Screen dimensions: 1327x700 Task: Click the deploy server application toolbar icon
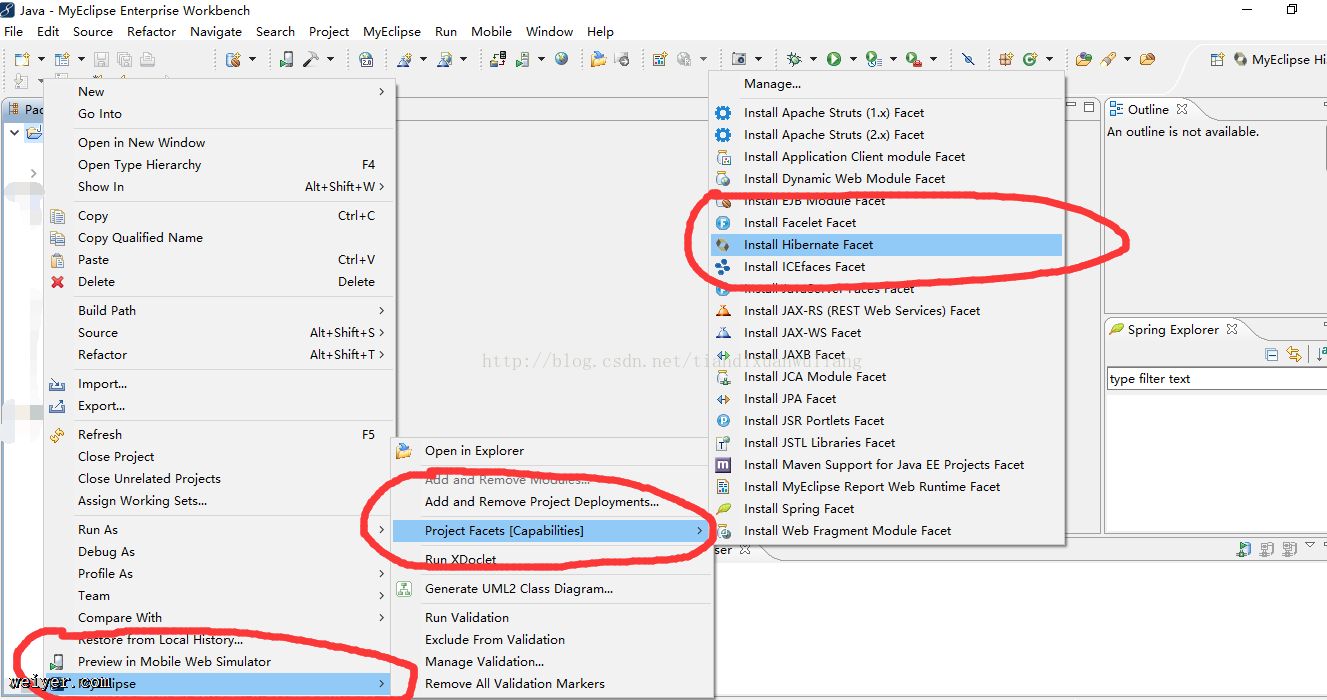coord(498,60)
